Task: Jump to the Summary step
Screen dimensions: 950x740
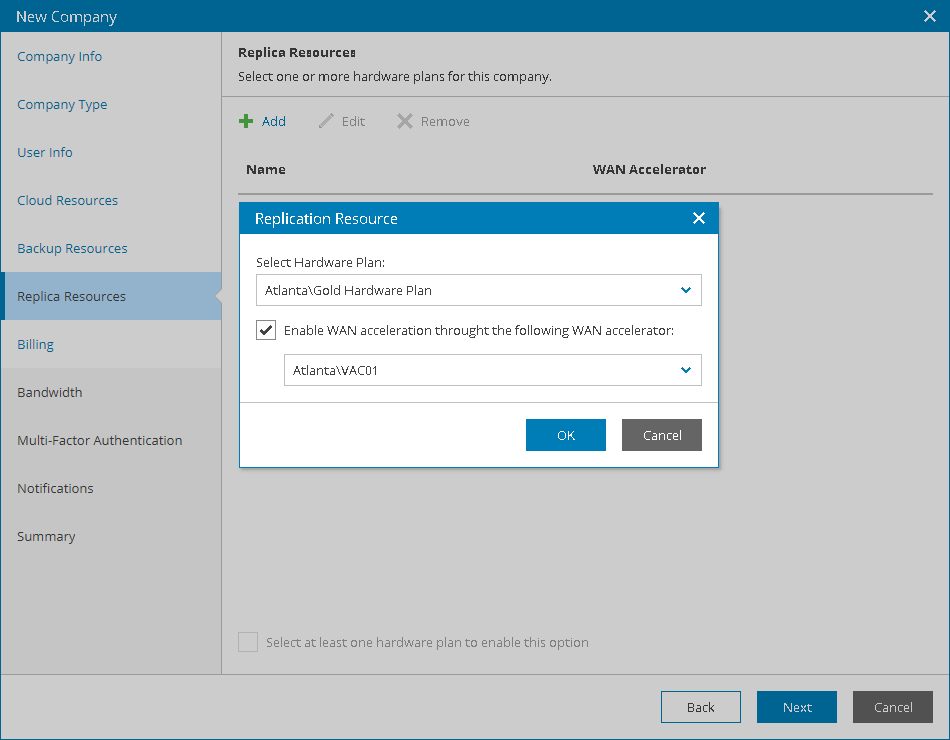Action: (x=46, y=536)
